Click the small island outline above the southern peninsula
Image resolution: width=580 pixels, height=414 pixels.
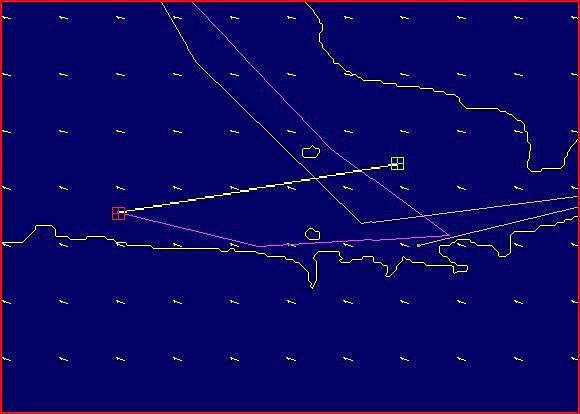point(313,234)
